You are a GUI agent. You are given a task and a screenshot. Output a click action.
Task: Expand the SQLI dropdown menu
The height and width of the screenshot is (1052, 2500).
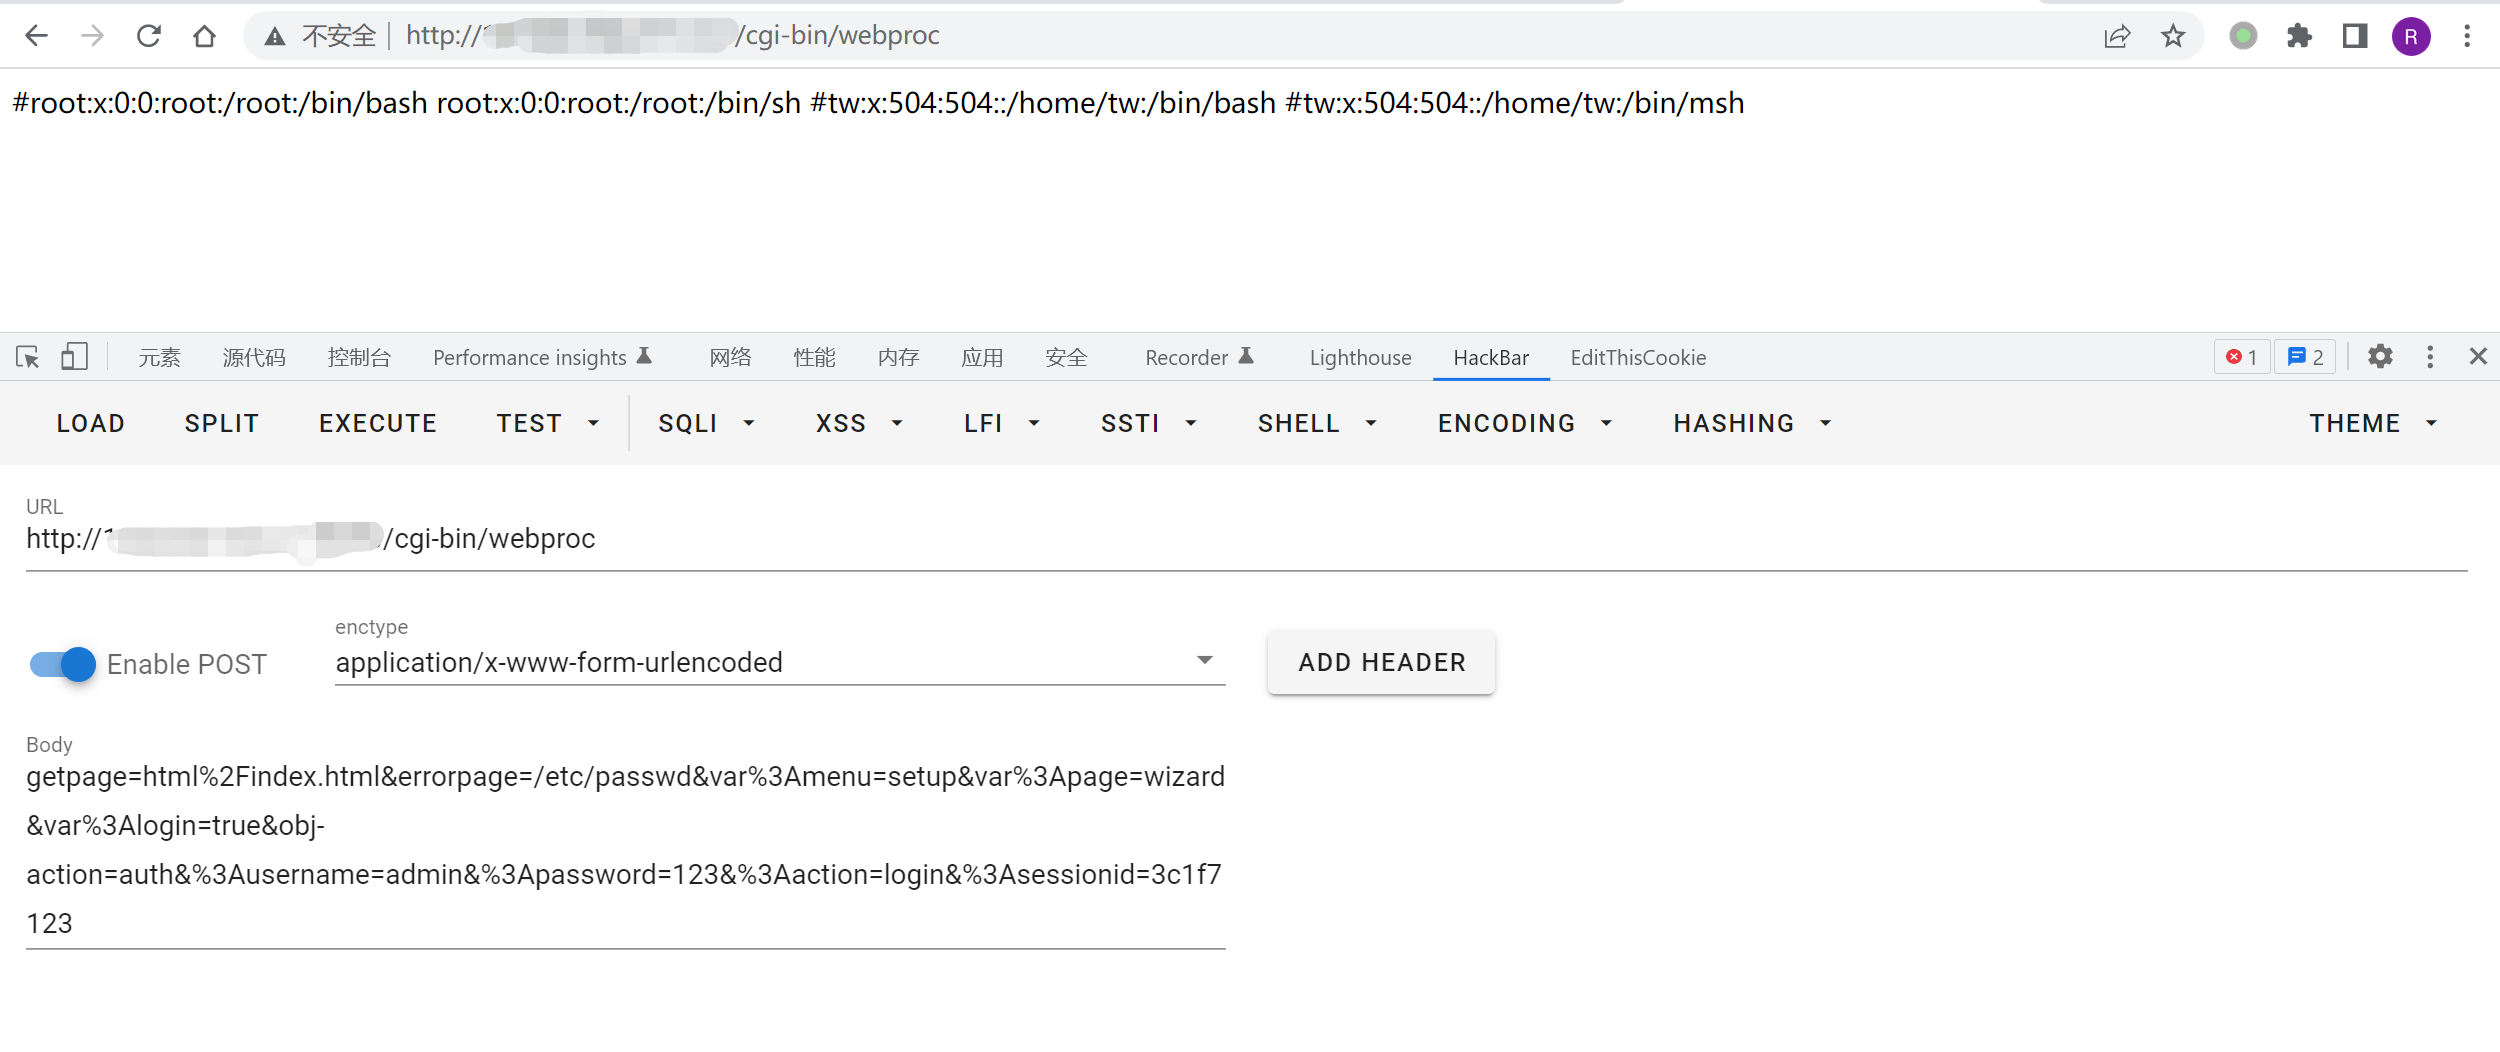pos(706,424)
